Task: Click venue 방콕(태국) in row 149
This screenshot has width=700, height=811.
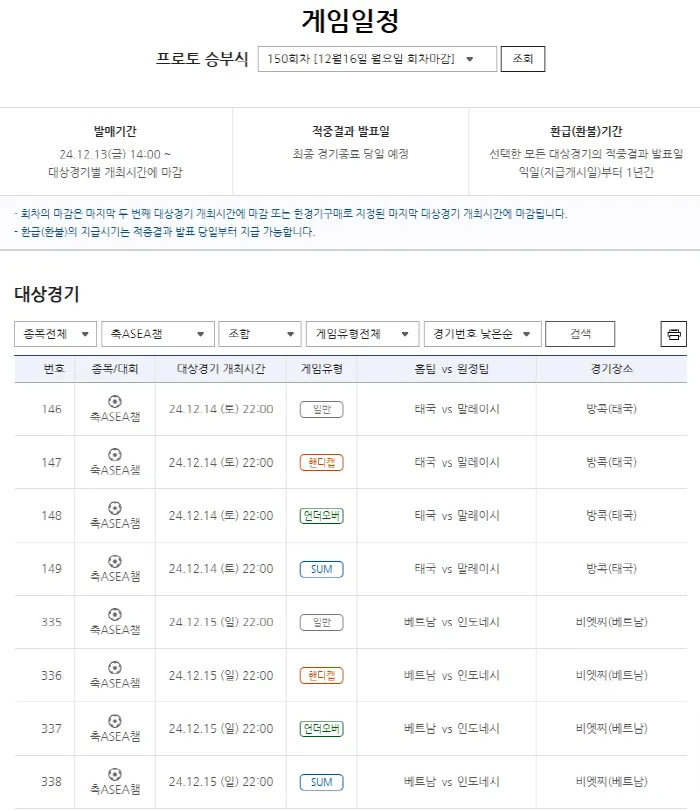Action: [x=612, y=568]
